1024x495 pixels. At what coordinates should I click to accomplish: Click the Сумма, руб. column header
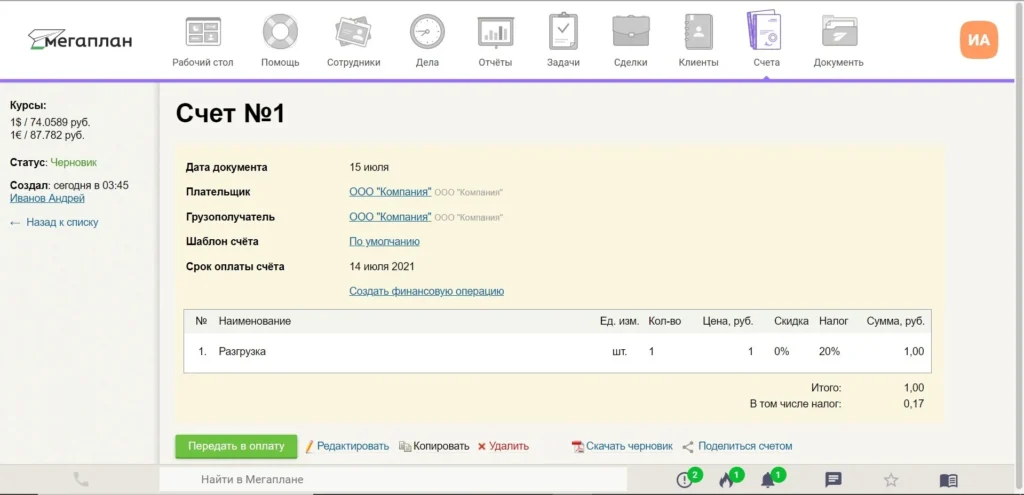click(x=895, y=321)
